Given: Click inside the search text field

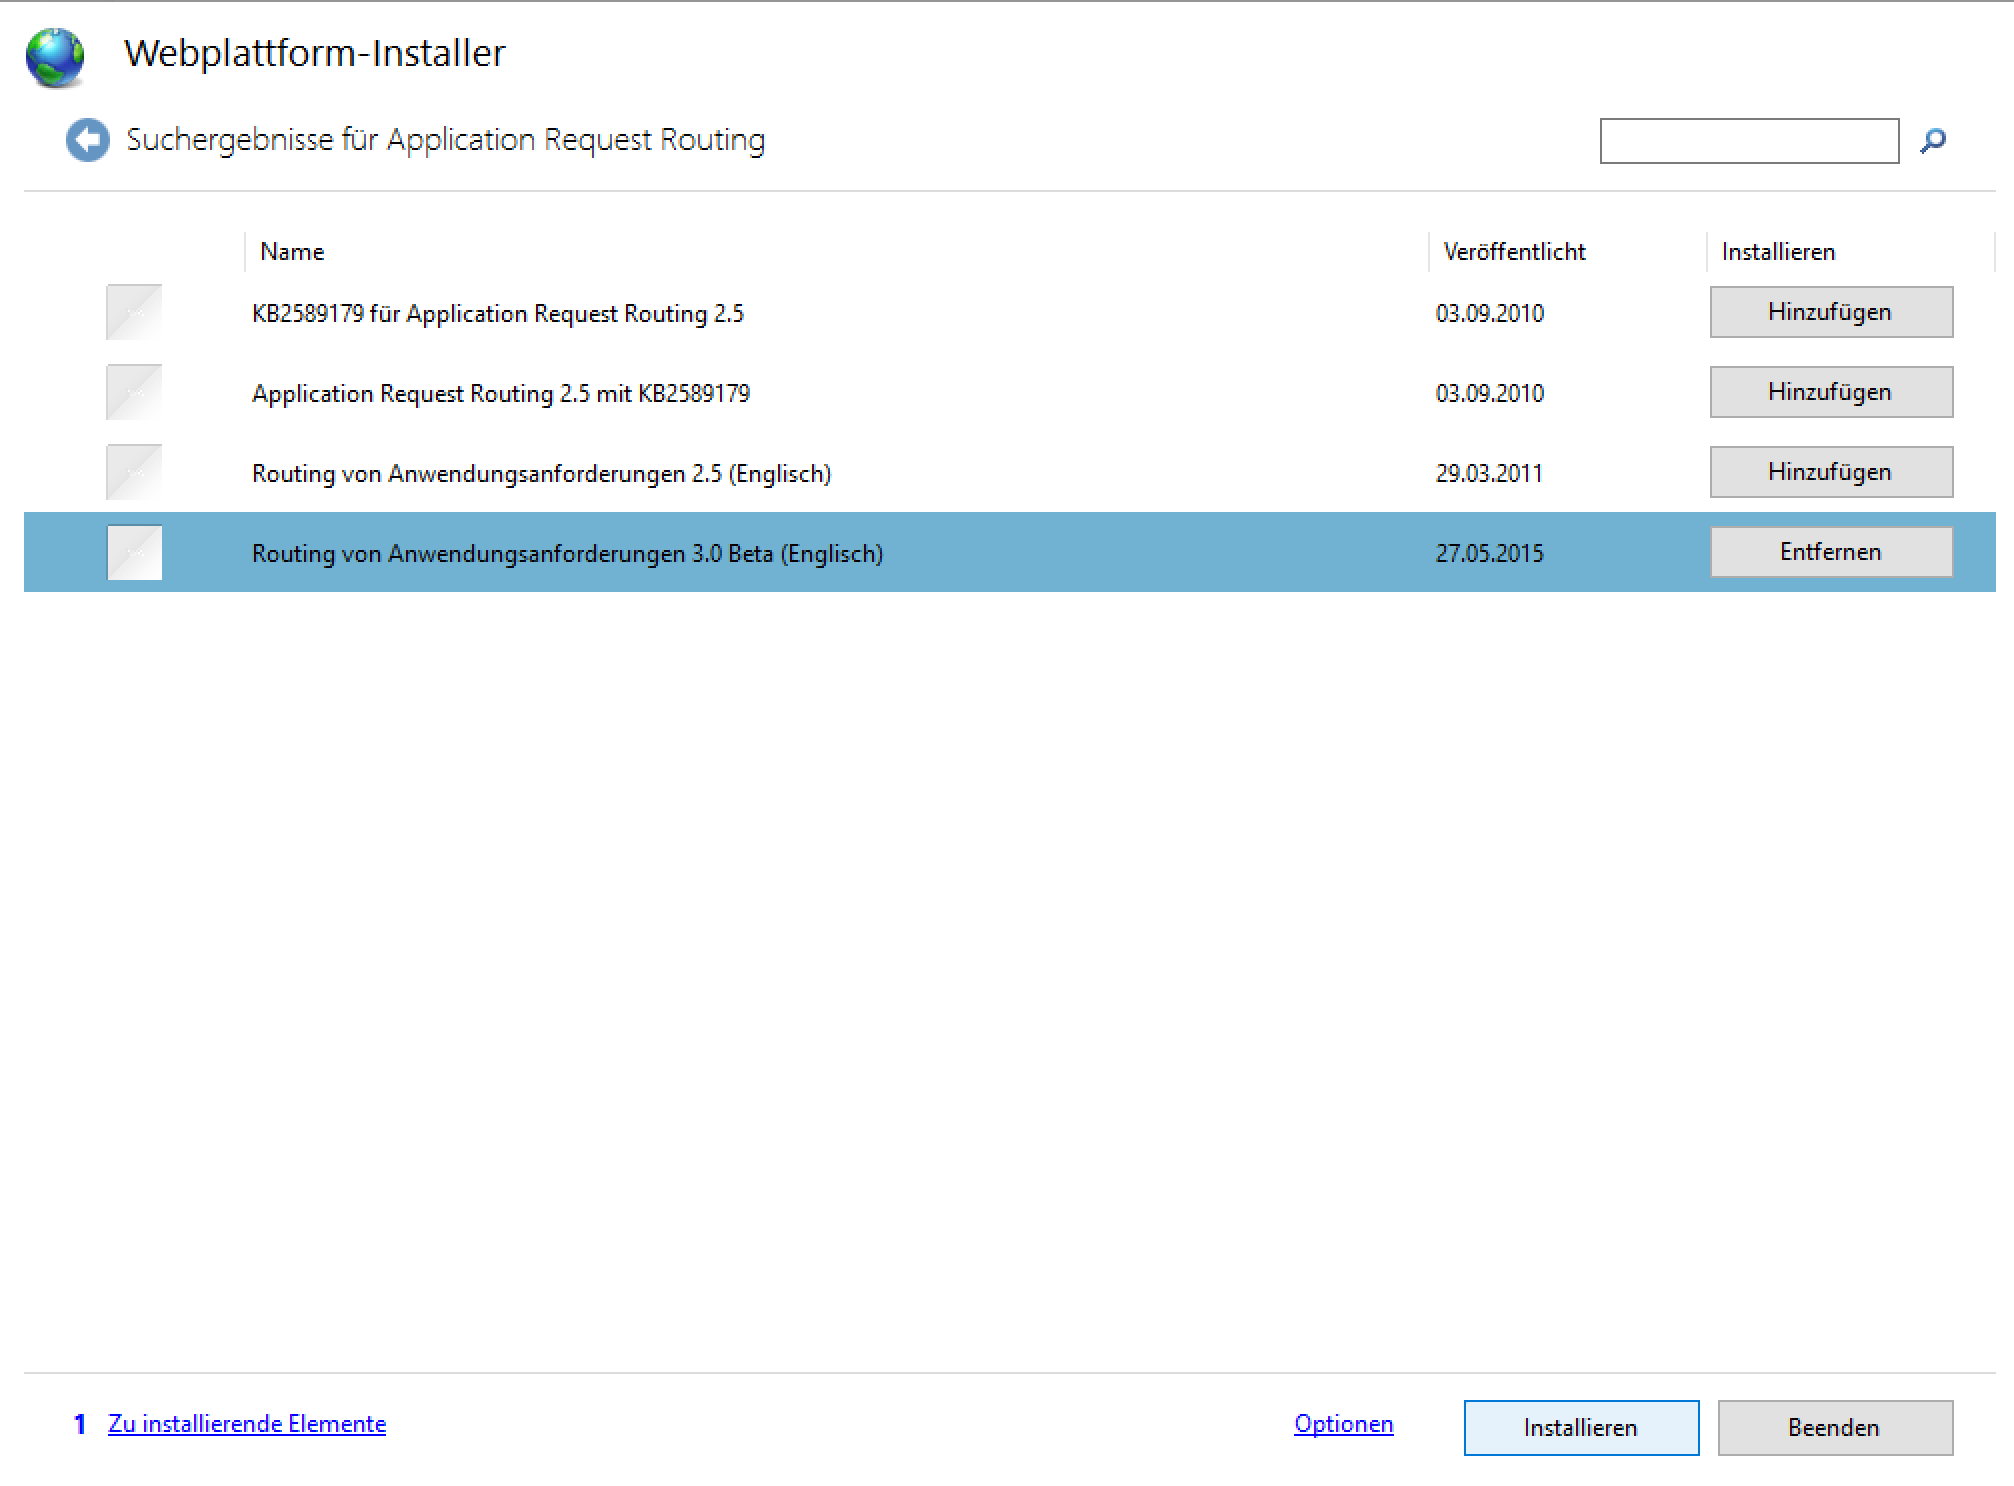Looking at the screenshot, I should coord(1748,141).
